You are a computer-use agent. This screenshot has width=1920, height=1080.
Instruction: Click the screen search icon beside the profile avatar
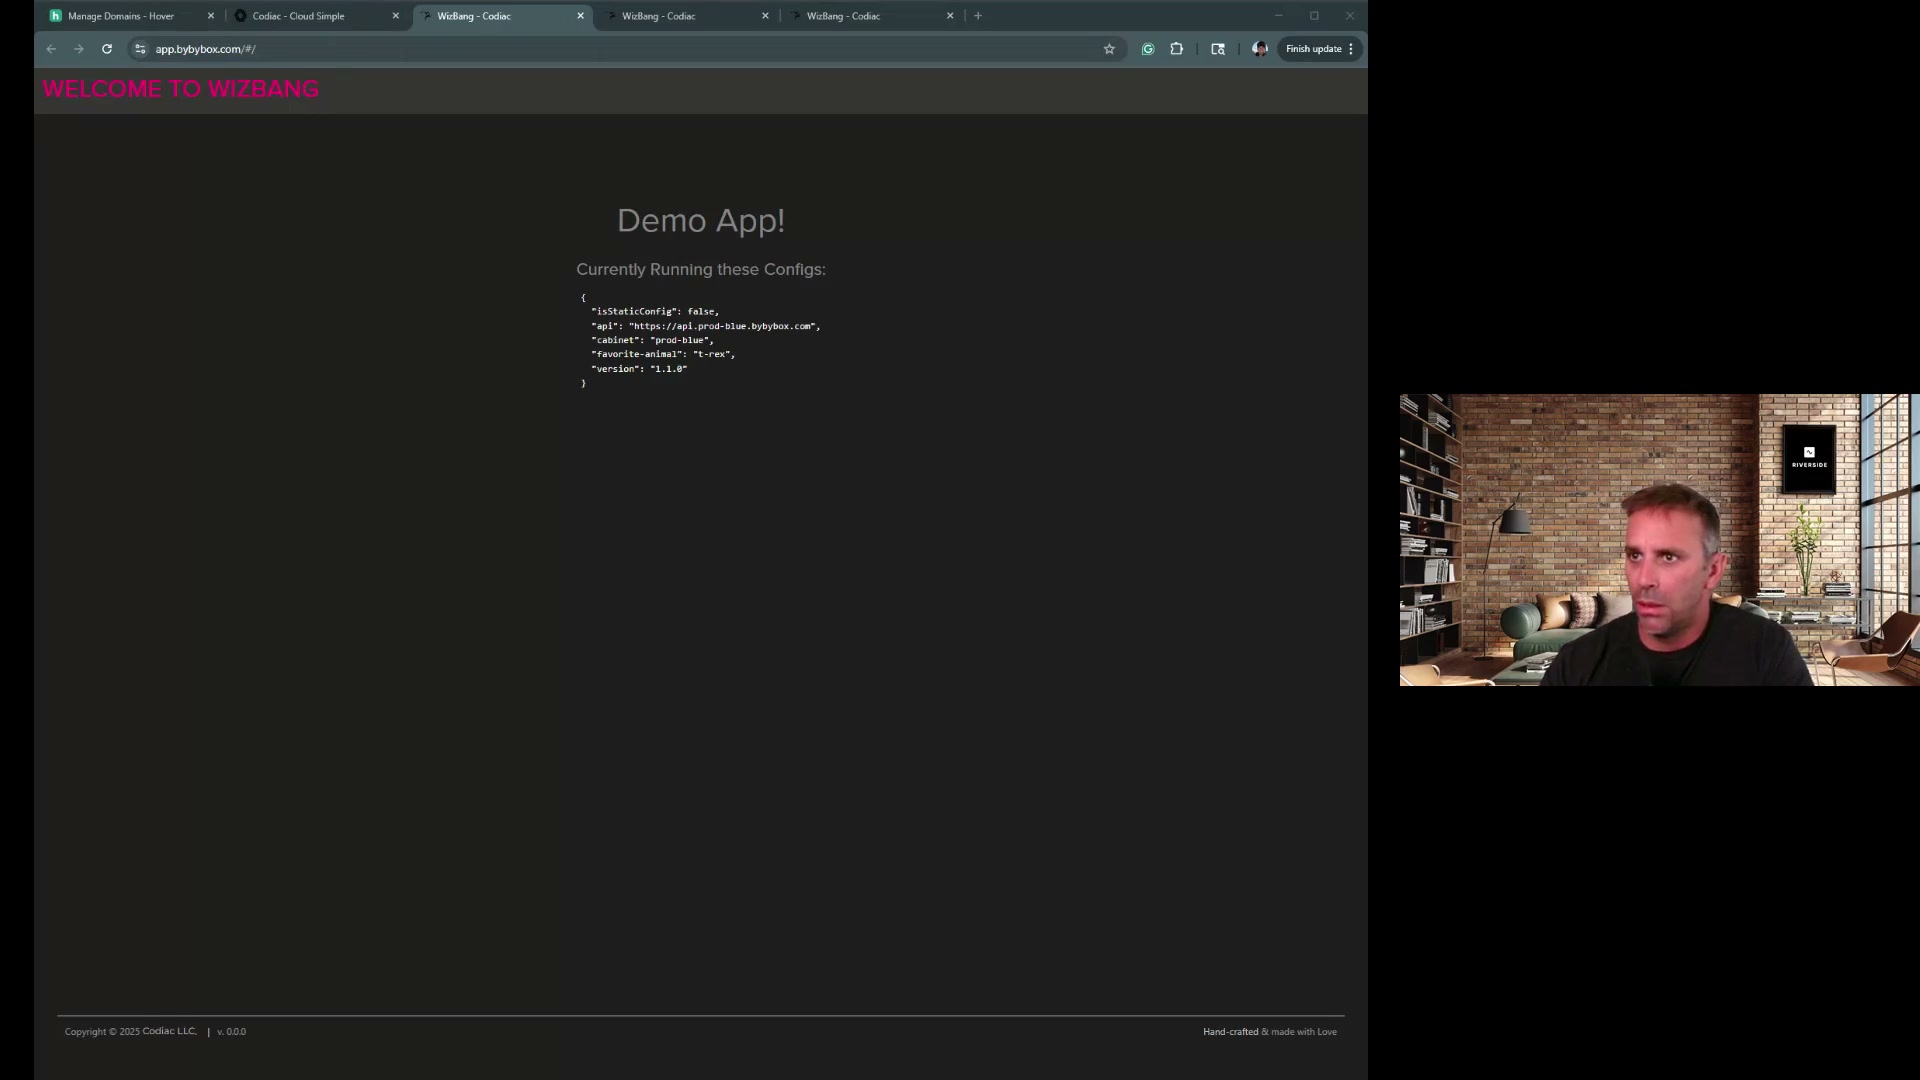click(1217, 49)
